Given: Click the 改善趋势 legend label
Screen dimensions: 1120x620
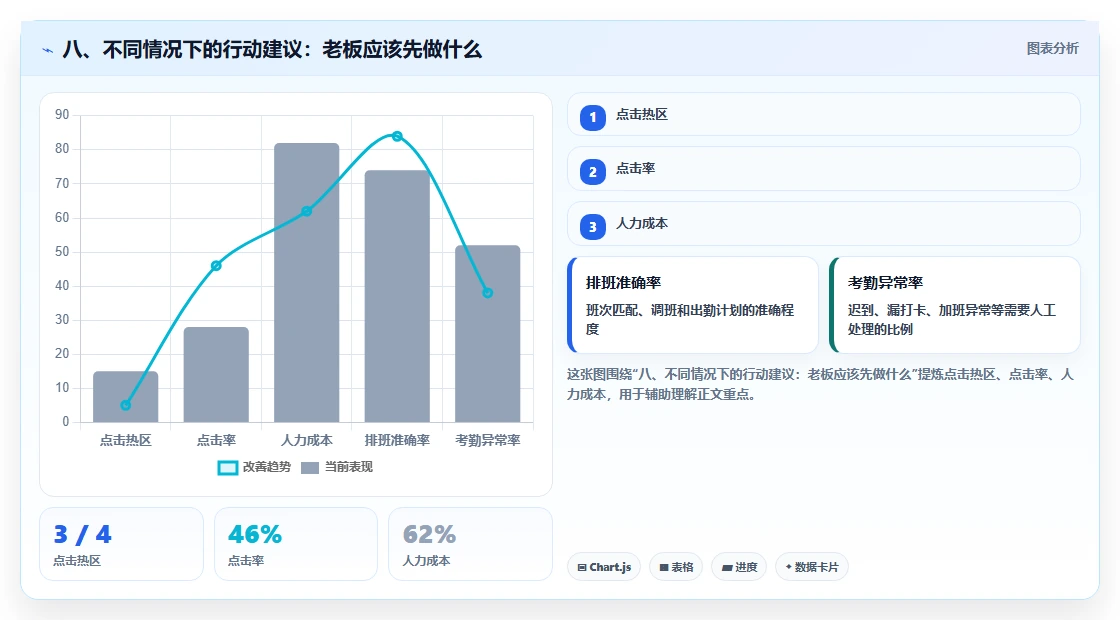Looking at the screenshot, I should tap(266, 467).
